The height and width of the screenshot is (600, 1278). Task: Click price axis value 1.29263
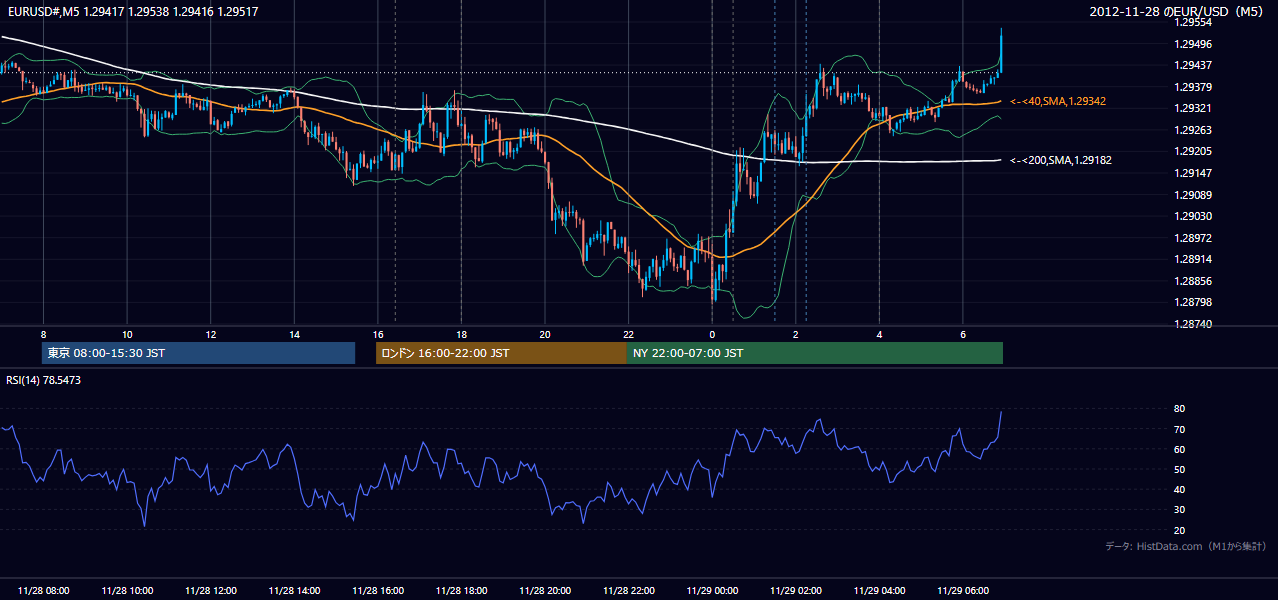pyautogui.click(x=1193, y=130)
